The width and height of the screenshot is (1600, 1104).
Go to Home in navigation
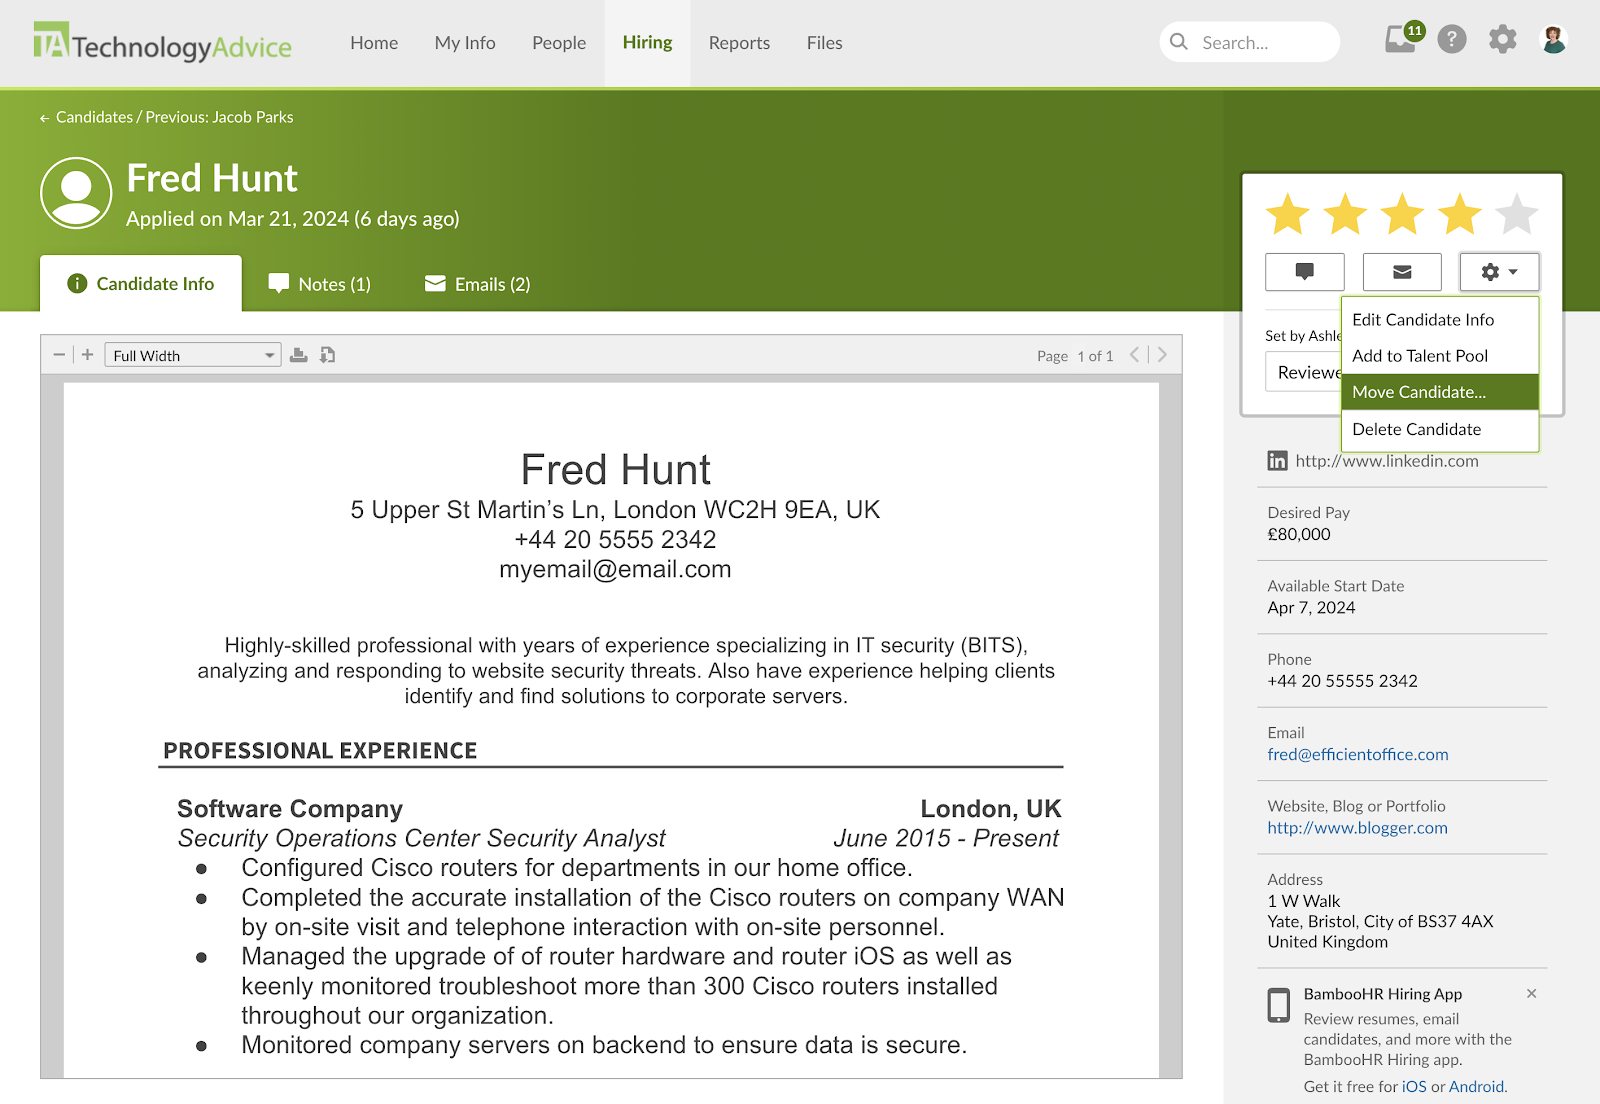[x=374, y=43]
